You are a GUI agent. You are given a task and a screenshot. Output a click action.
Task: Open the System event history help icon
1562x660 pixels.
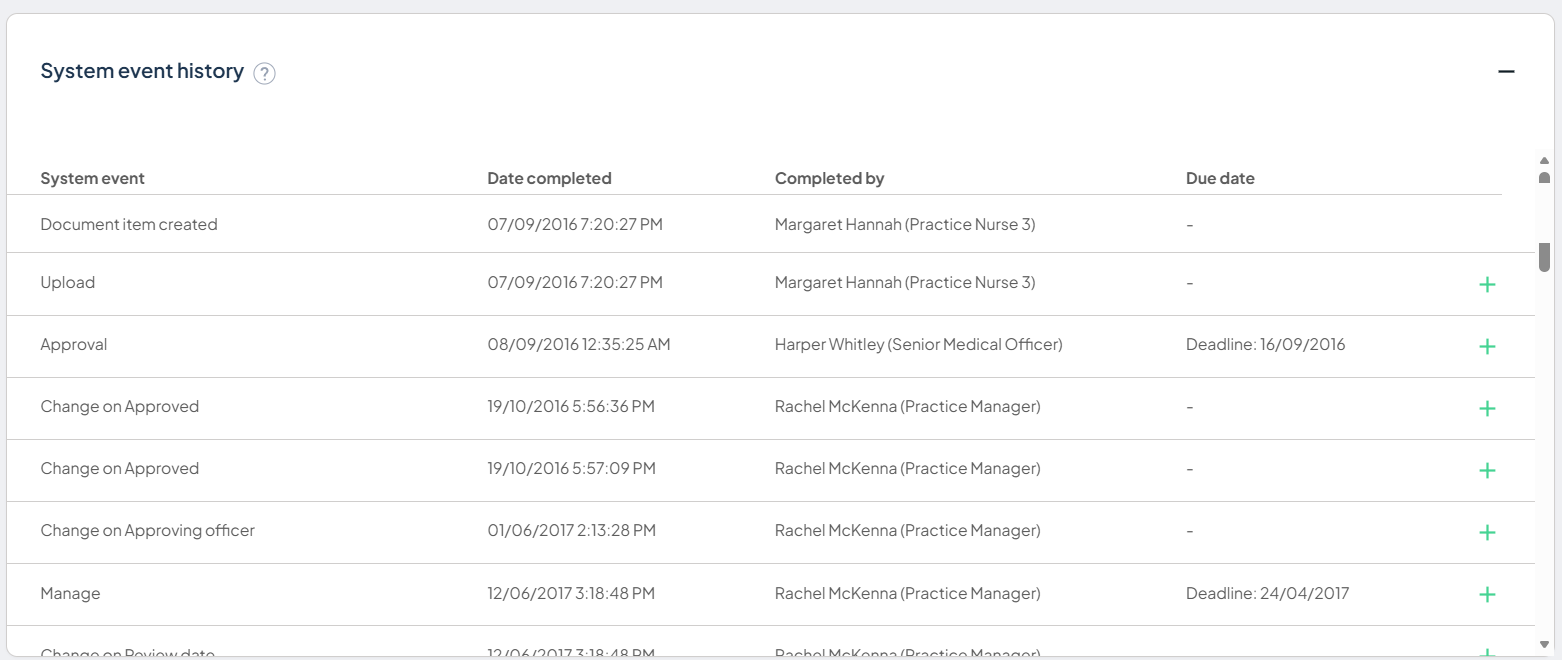click(264, 73)
